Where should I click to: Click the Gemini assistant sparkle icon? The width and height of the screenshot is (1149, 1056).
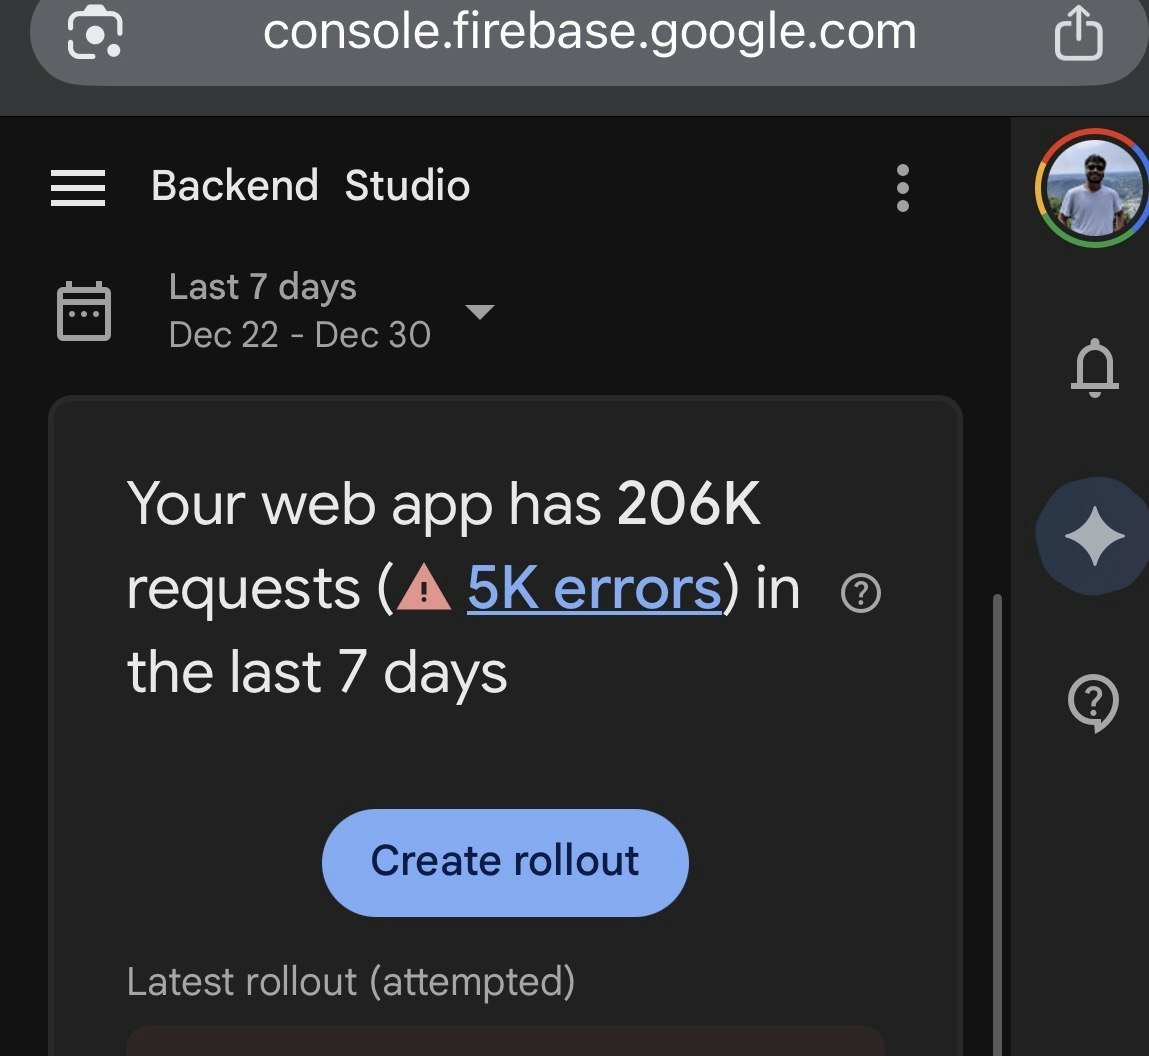pyautogui.click(x=1093, y=536)
